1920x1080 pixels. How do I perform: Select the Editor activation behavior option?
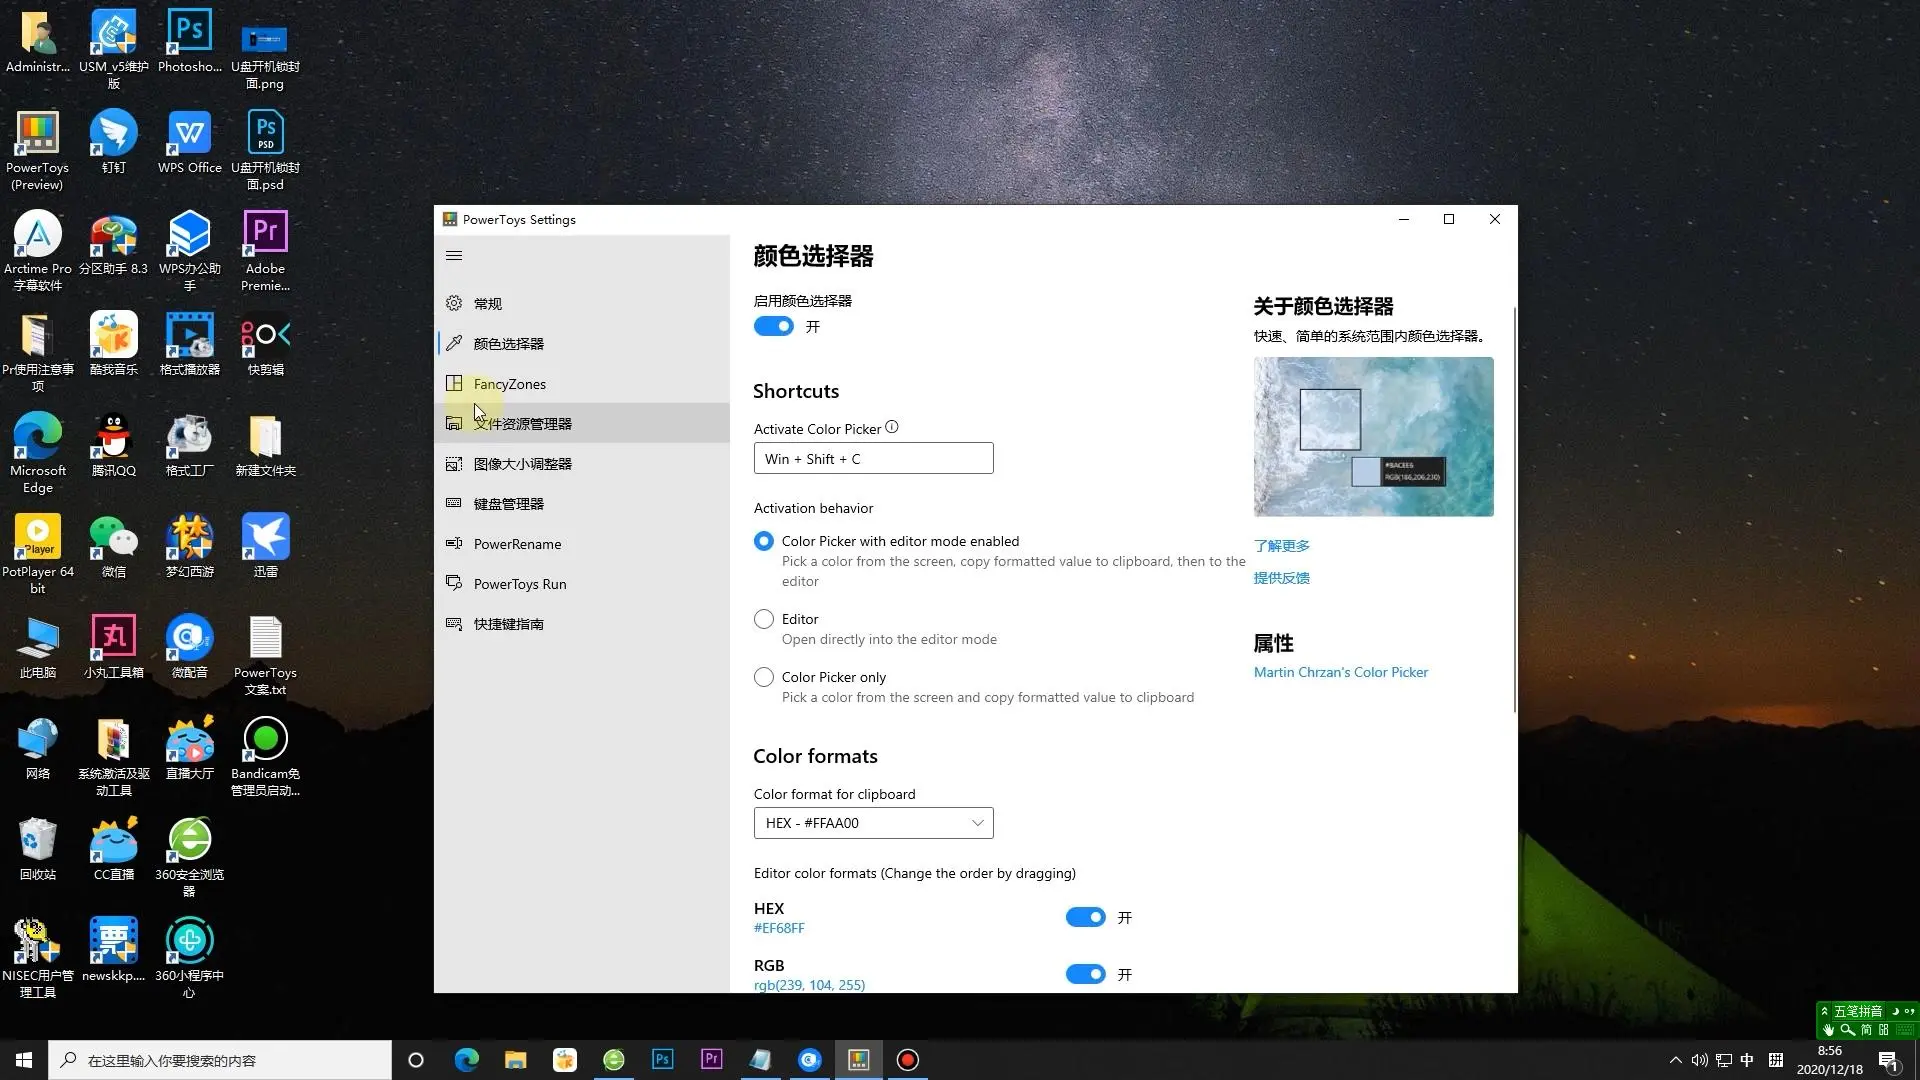(x=764, y=619)
